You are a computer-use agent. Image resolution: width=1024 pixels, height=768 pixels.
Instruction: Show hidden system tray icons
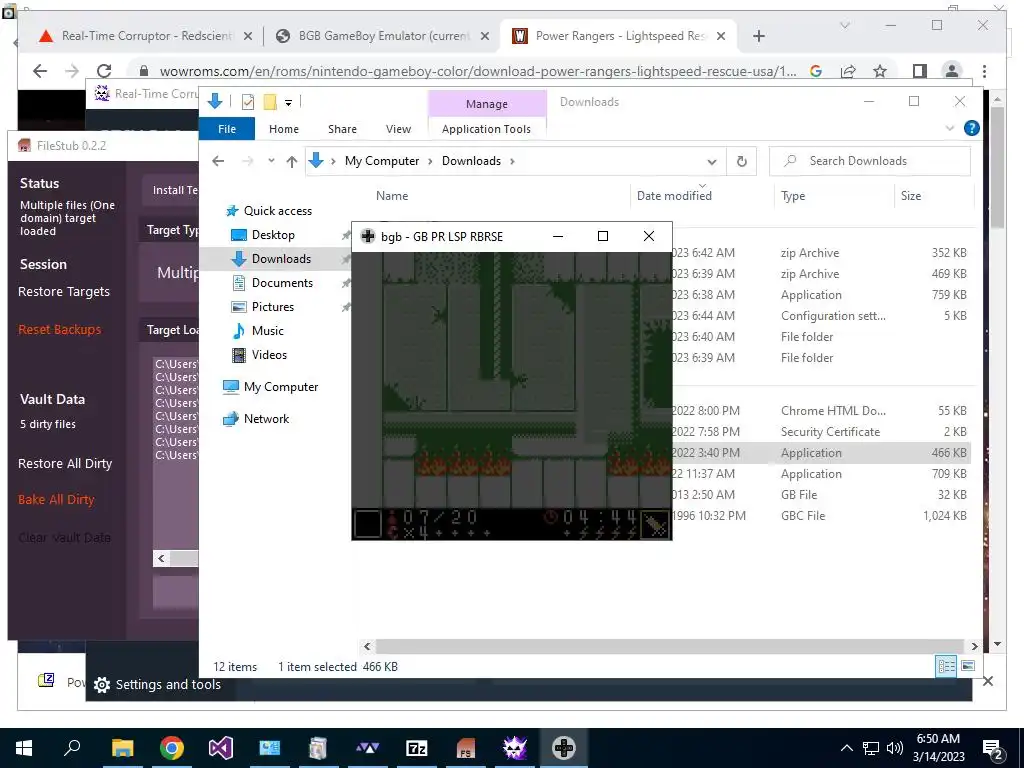click(846, 748)
